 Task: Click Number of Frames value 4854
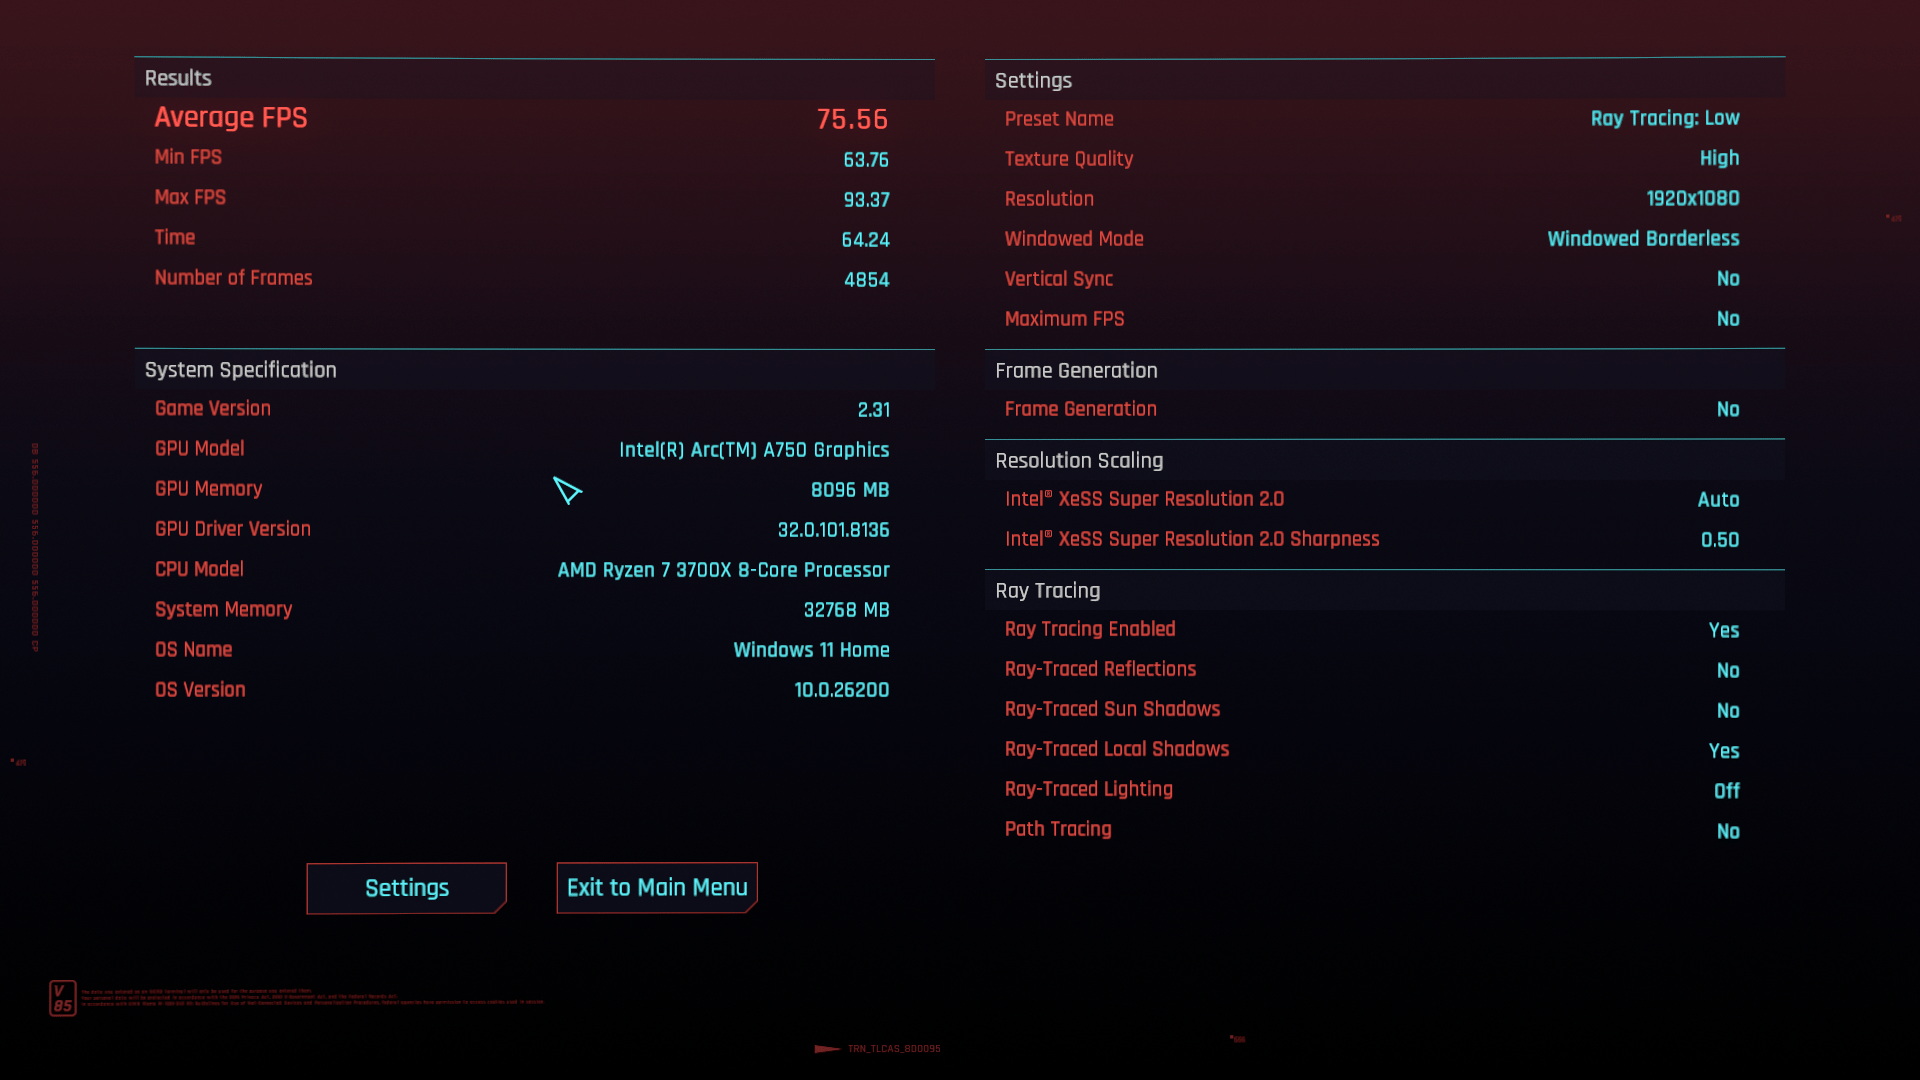[x=866, y=280]
